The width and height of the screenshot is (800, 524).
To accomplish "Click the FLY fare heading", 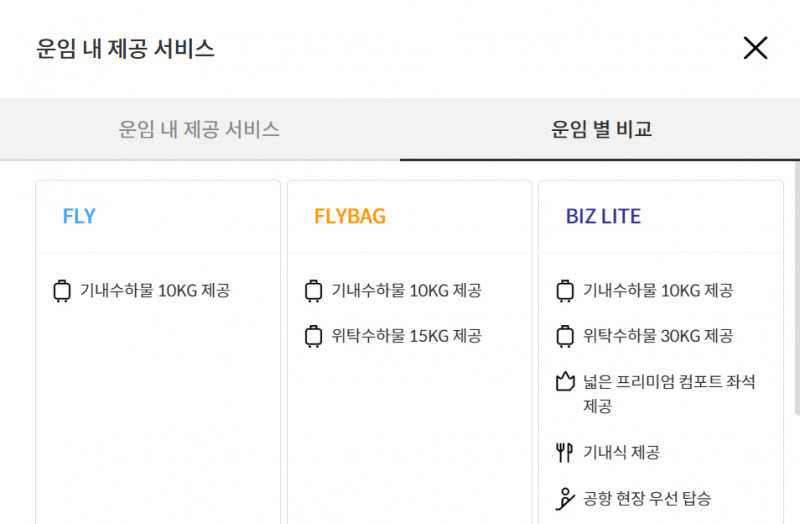I will tap(79, 216).
